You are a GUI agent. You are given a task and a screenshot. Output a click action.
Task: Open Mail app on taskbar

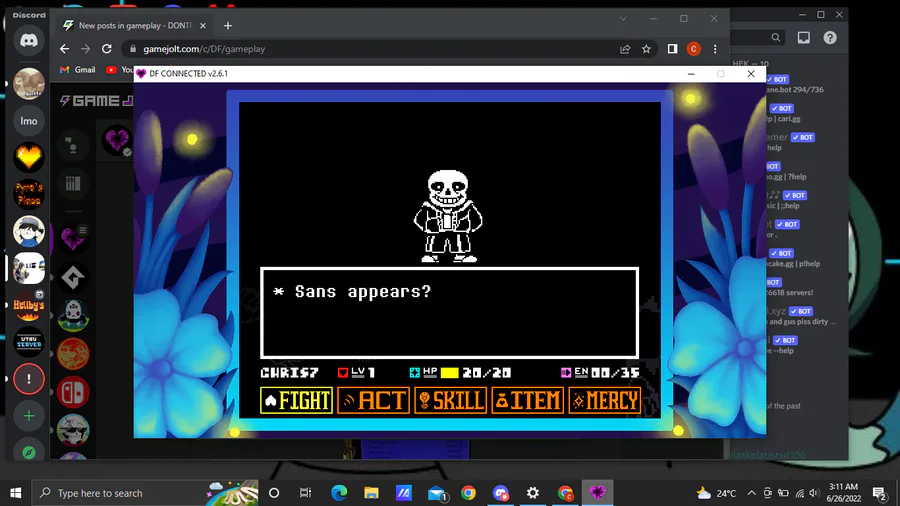pyautogui.click(x=436, y=493)
